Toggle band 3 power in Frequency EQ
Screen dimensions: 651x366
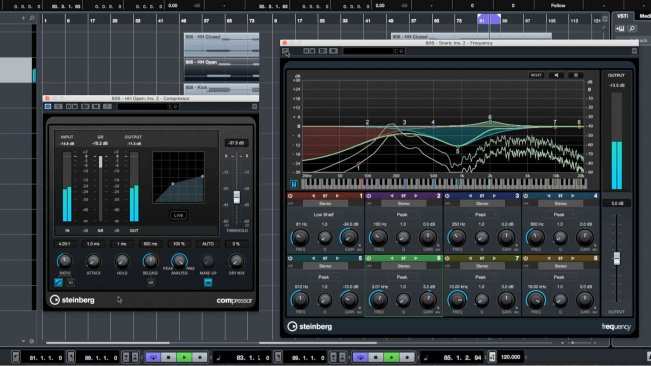pyautogui.click(x=447, y=196)
